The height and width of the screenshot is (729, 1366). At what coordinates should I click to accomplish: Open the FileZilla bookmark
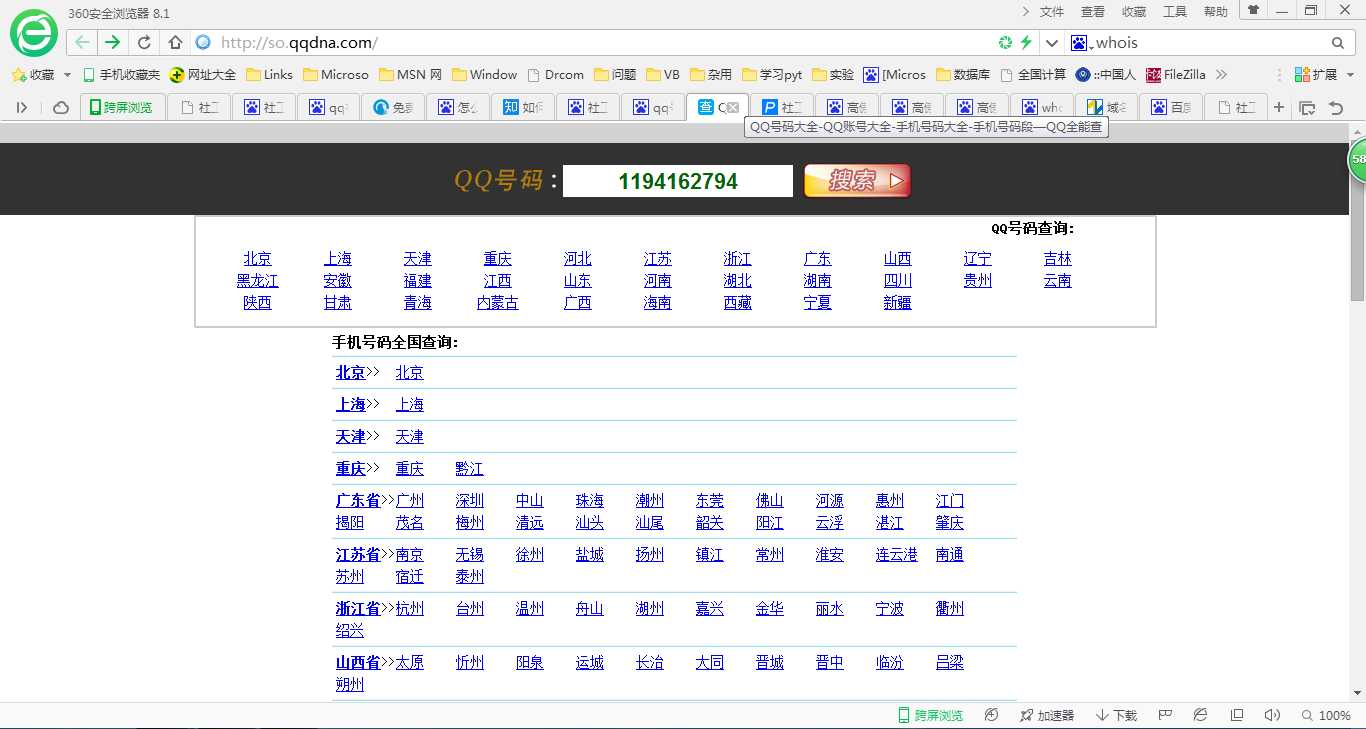pos(1176,75)
